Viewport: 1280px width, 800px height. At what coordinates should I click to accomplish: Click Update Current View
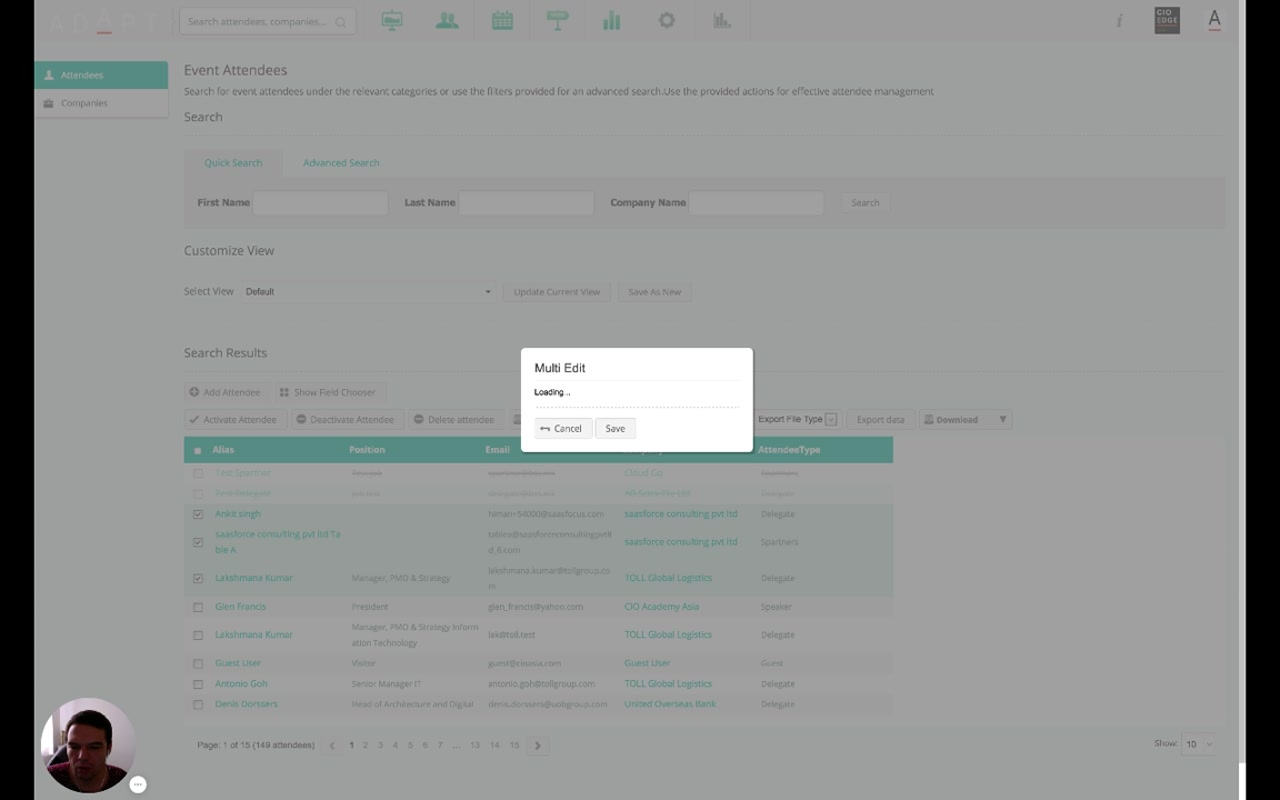pos(557,292)
